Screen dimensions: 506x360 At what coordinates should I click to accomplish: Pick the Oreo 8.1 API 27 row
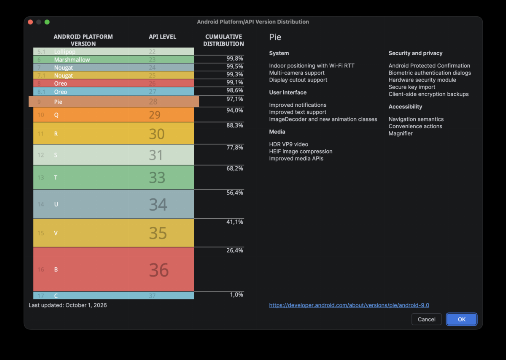pyautogui.click(x=113, y=91)
